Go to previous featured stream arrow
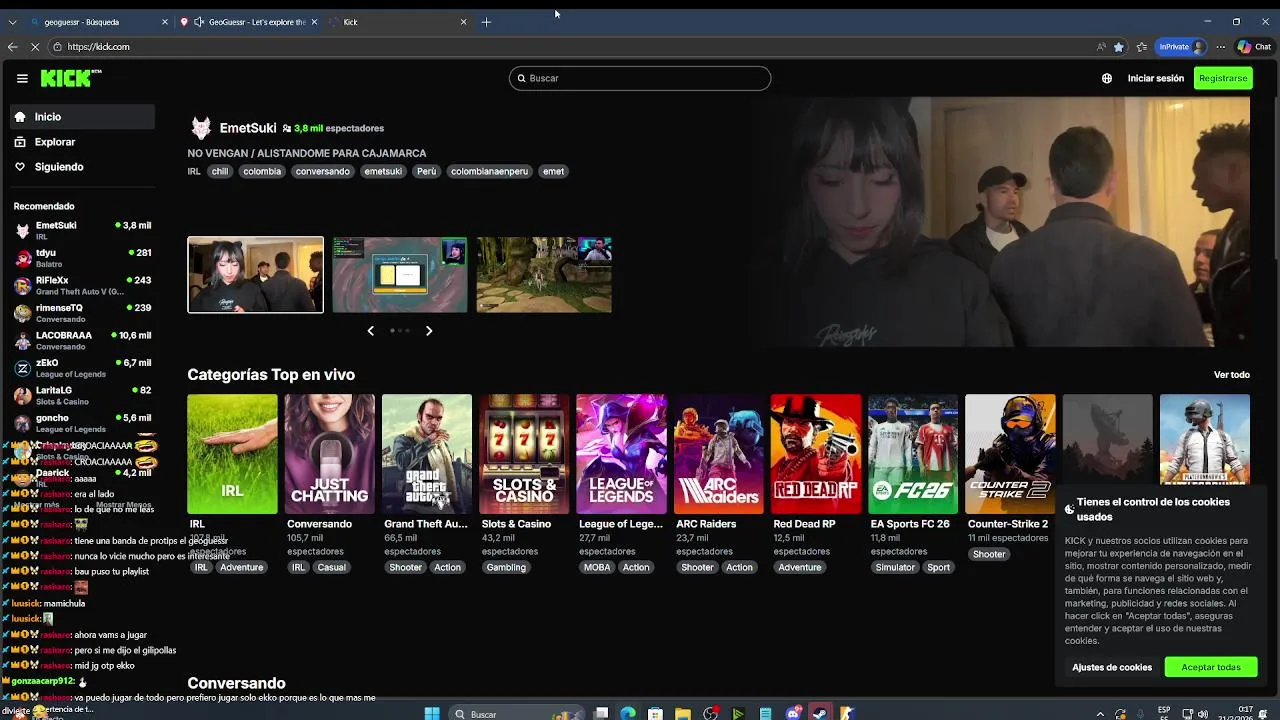1280x720 pixels. tap(370, 331)
